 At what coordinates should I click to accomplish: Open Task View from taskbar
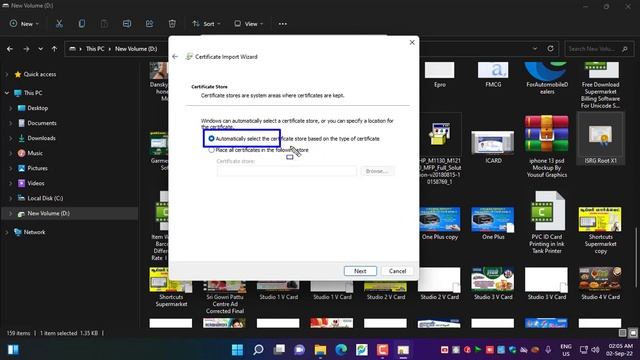[279, 350]
